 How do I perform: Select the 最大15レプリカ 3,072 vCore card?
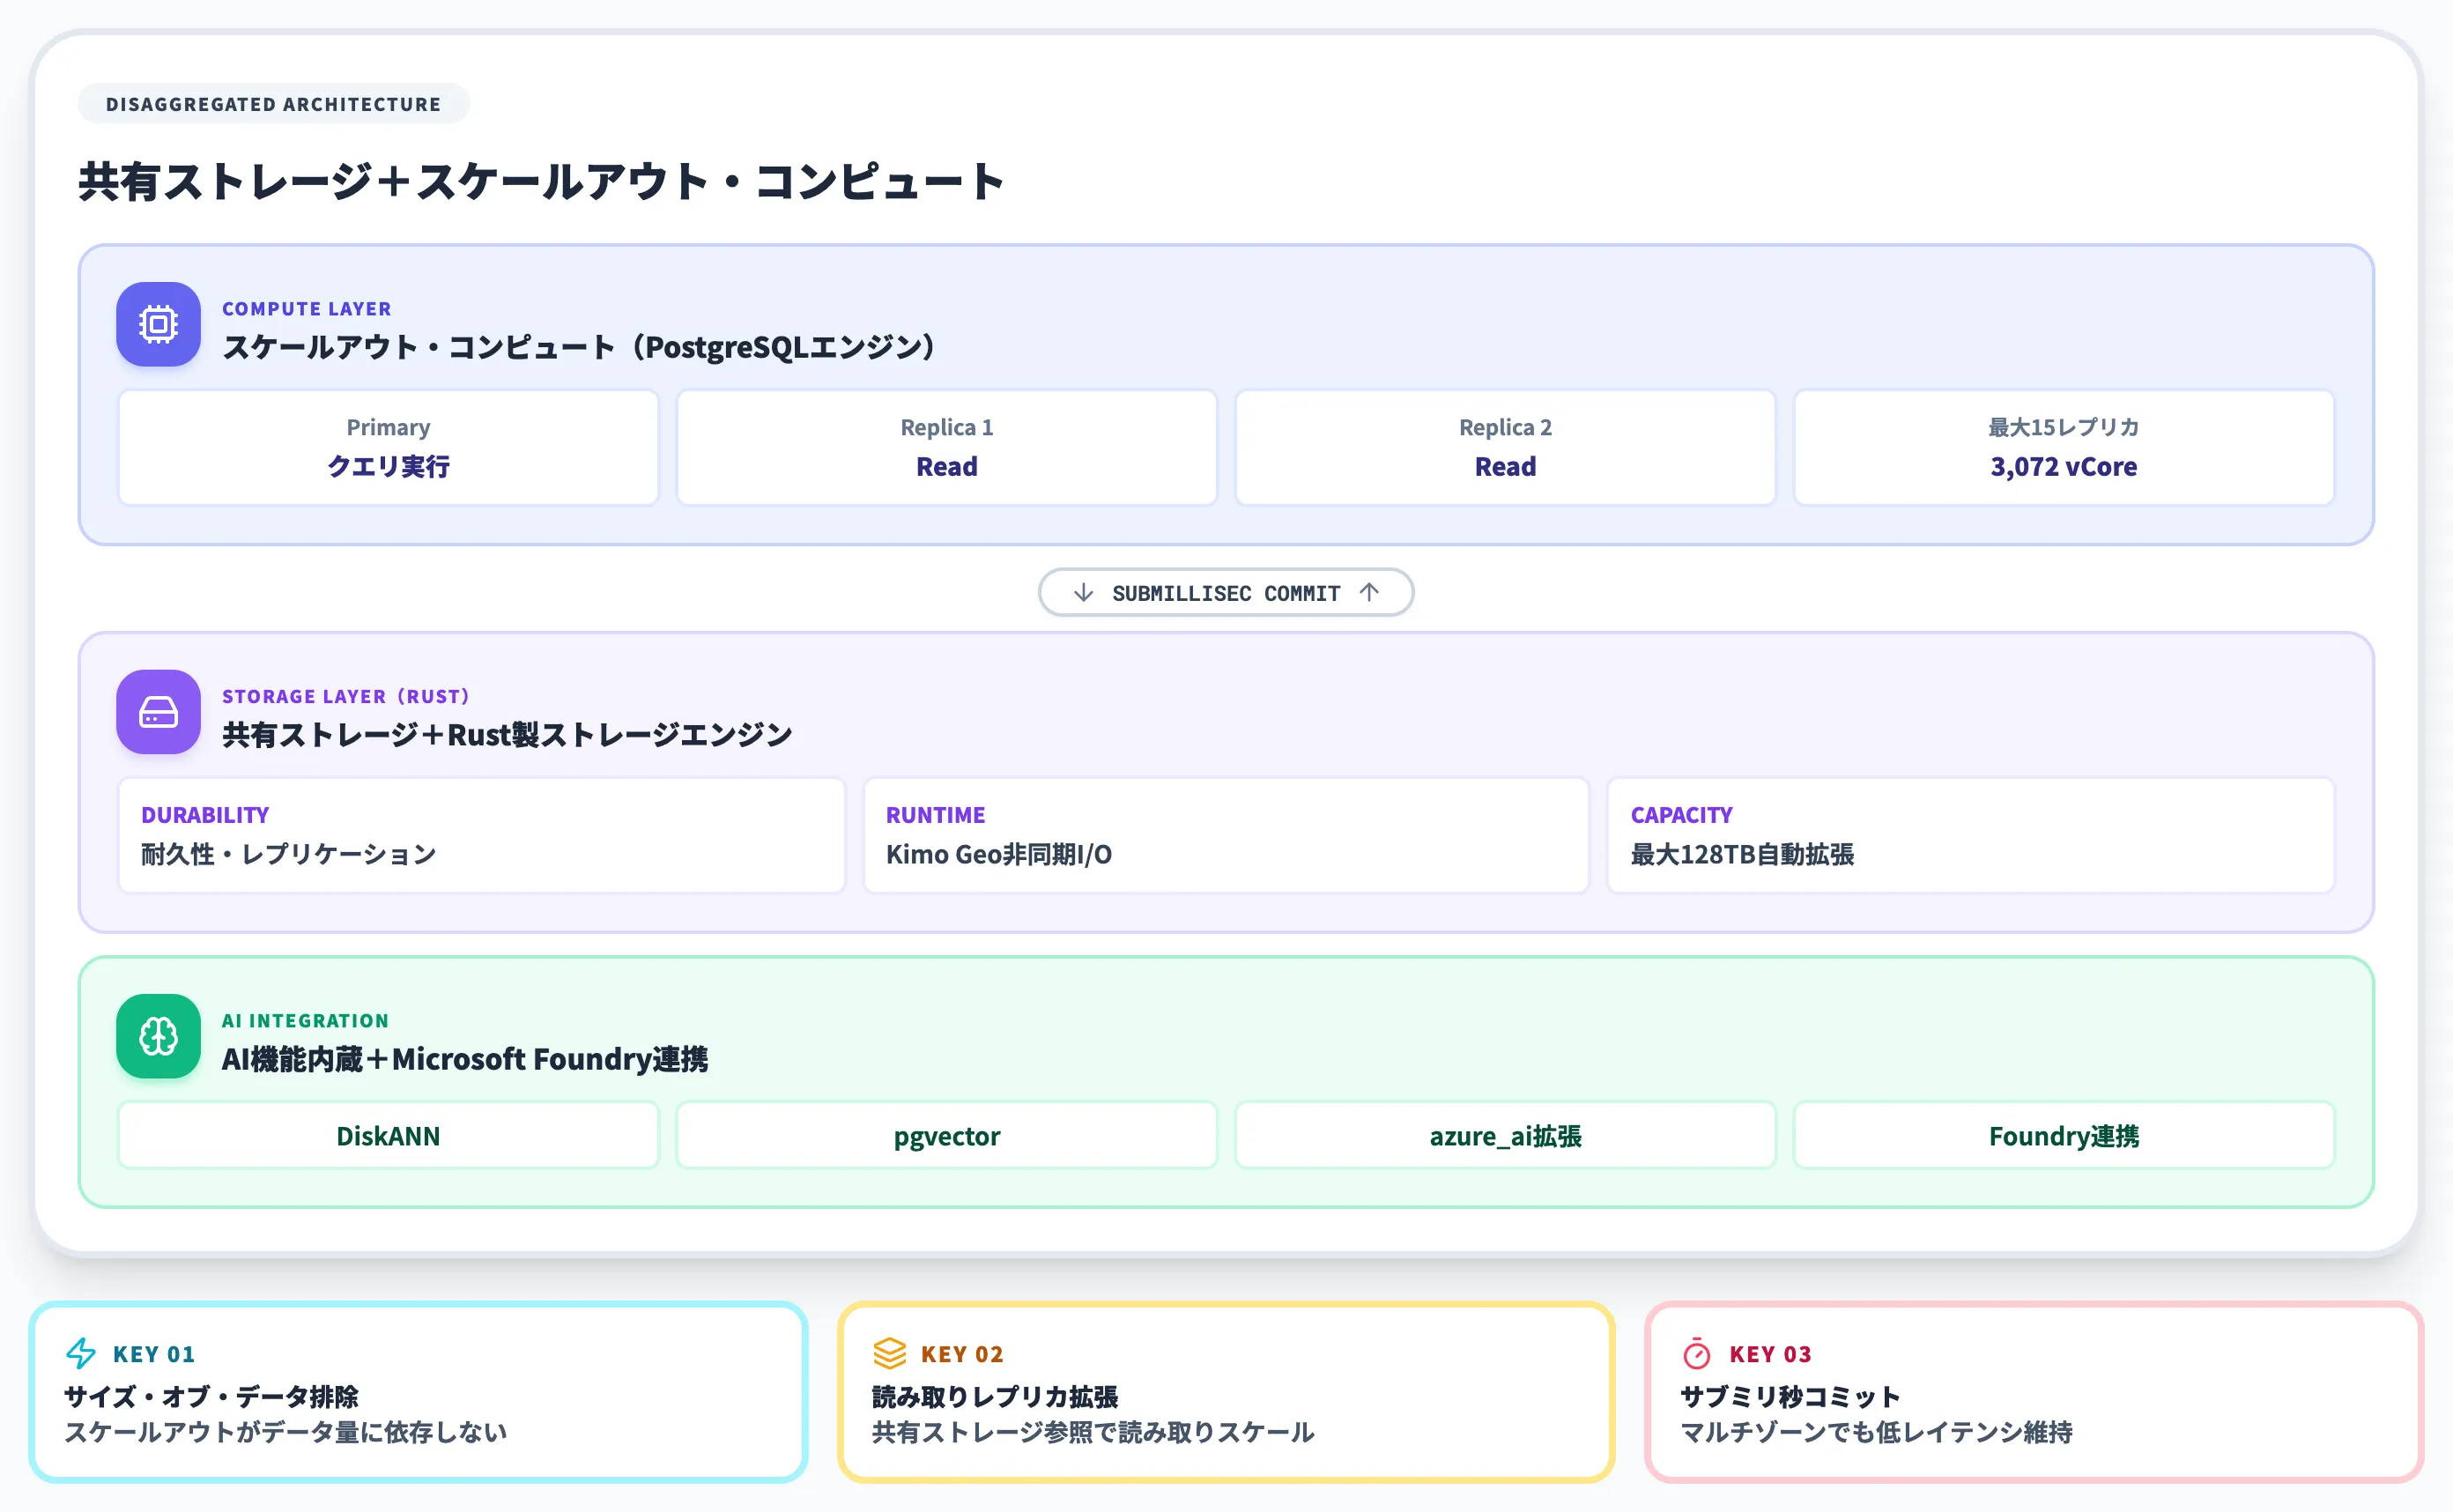2064,447
